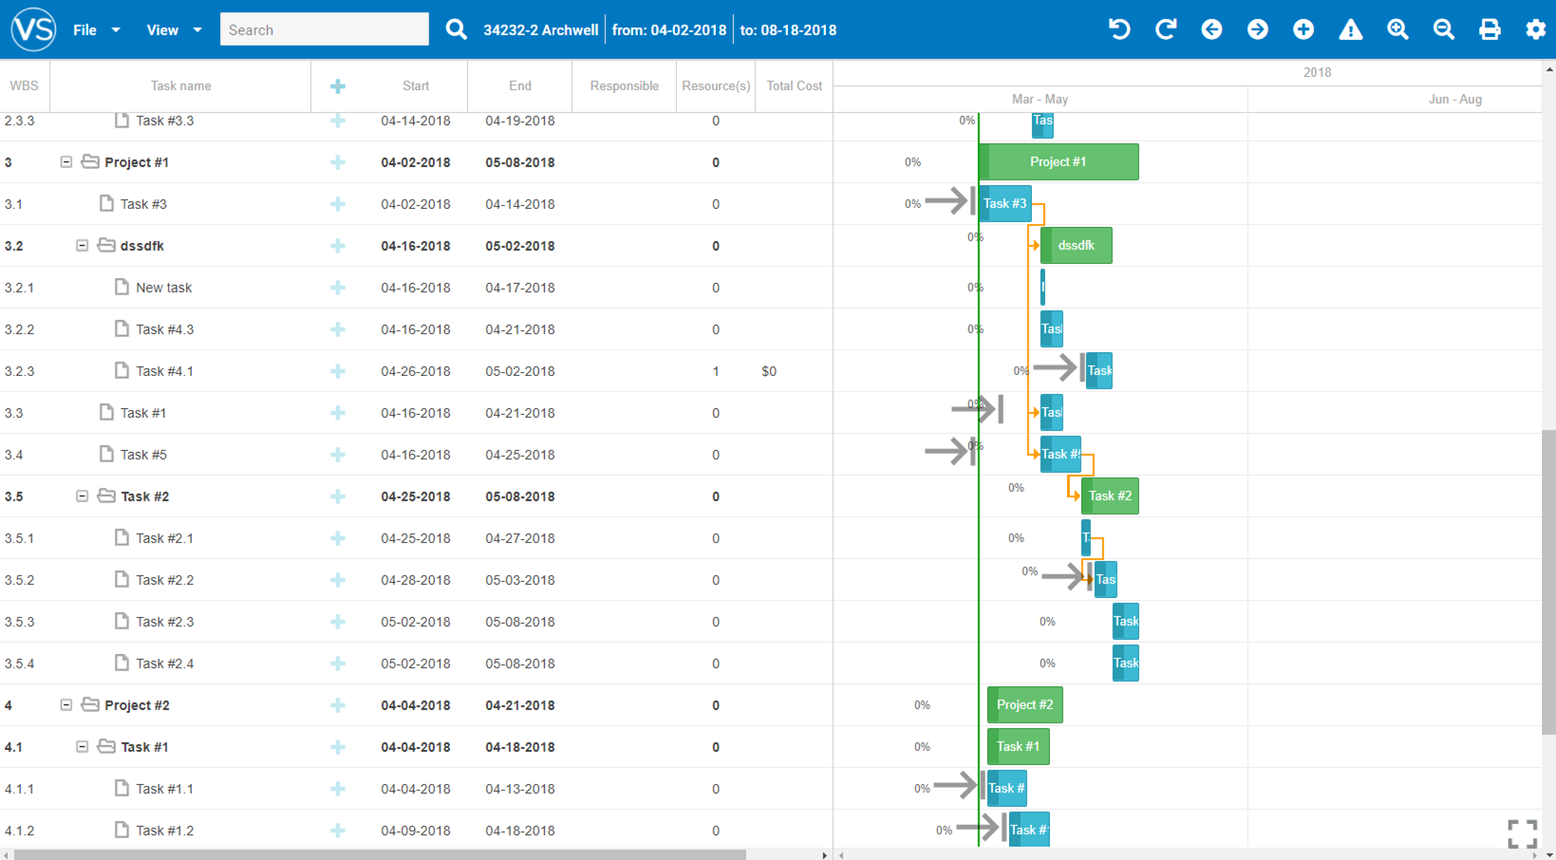Click the left arrow circle icon
The height and width of the screenshot is (860, 1556).
(1212, 29)
